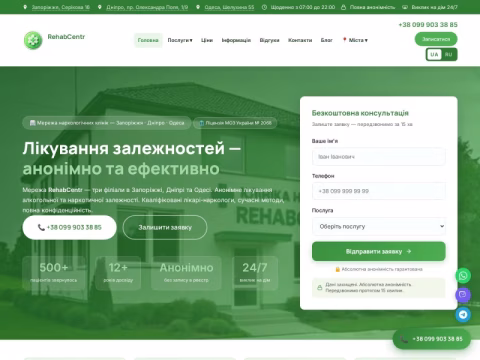Expand the Послуги navigation dropdown

click(180, 40)
